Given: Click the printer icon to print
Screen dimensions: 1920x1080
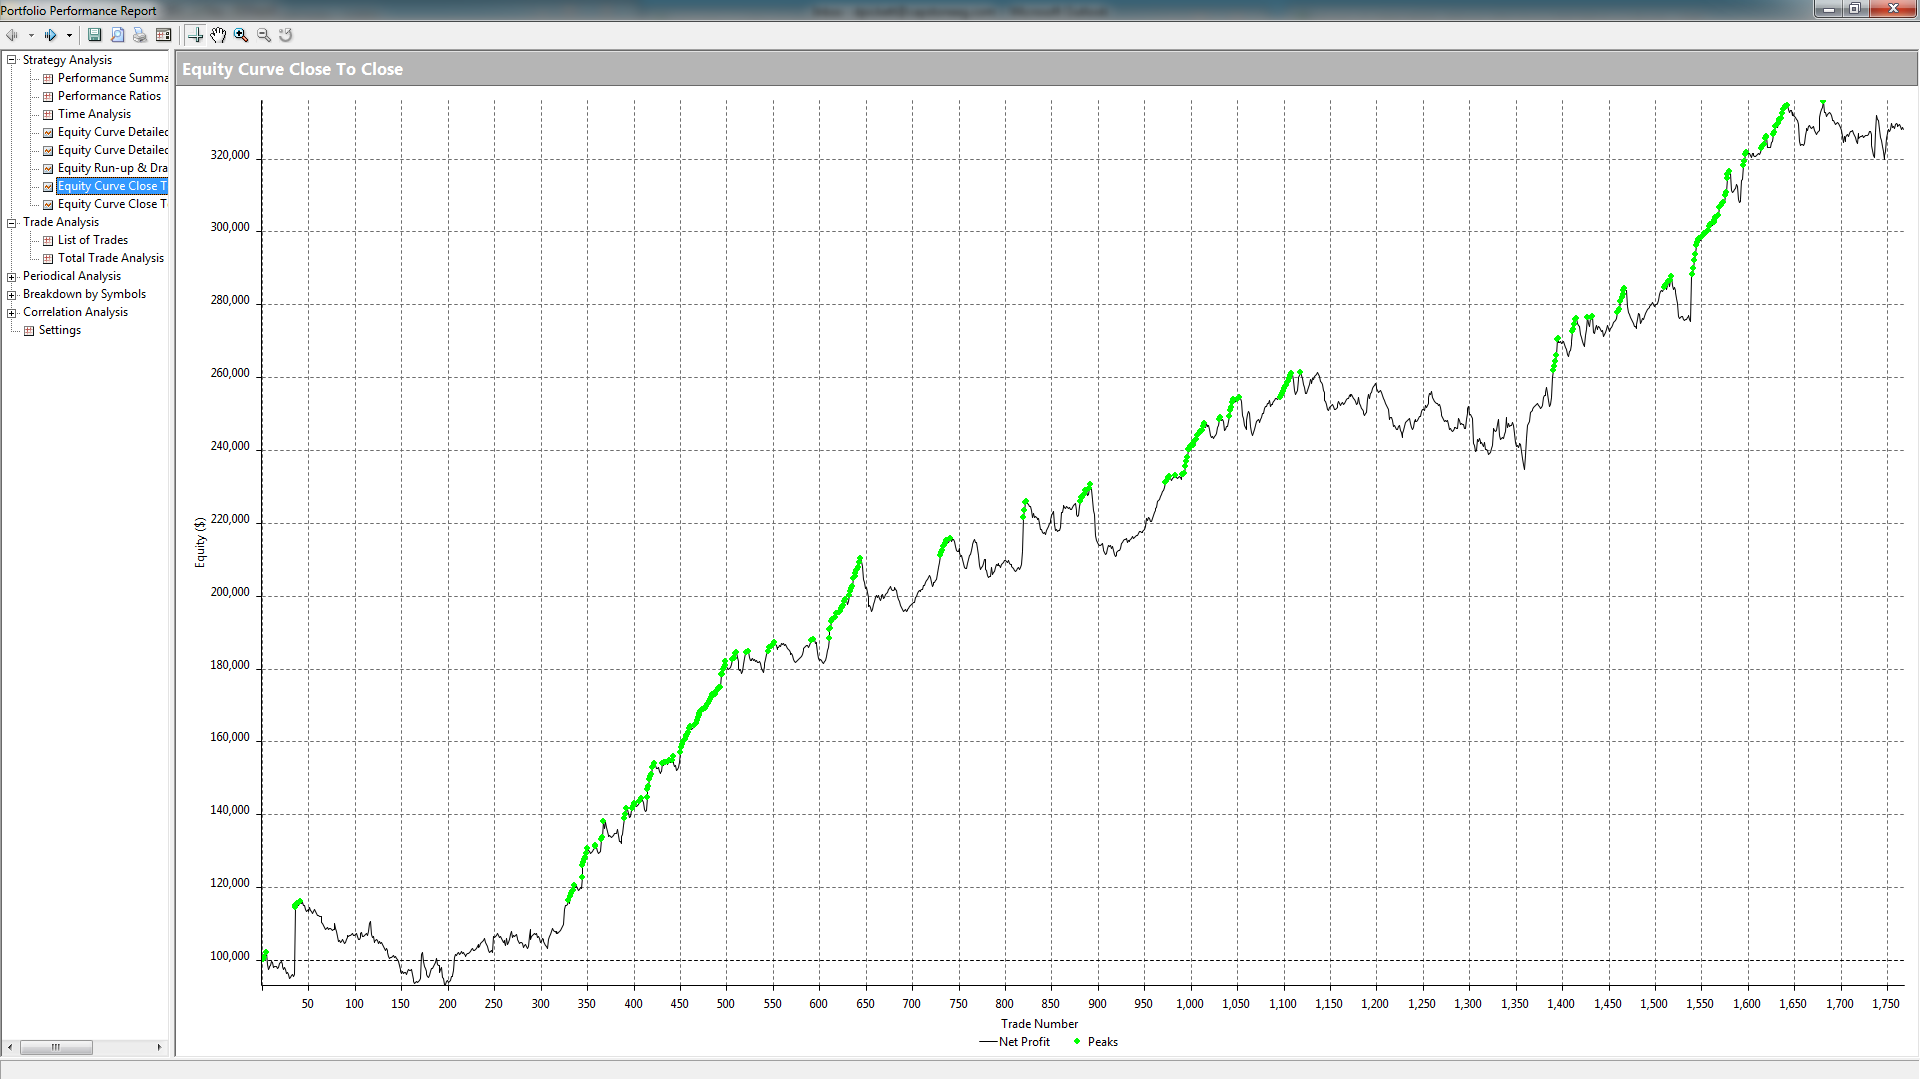Looking at the screenshot, I should (x=140, y=35).
